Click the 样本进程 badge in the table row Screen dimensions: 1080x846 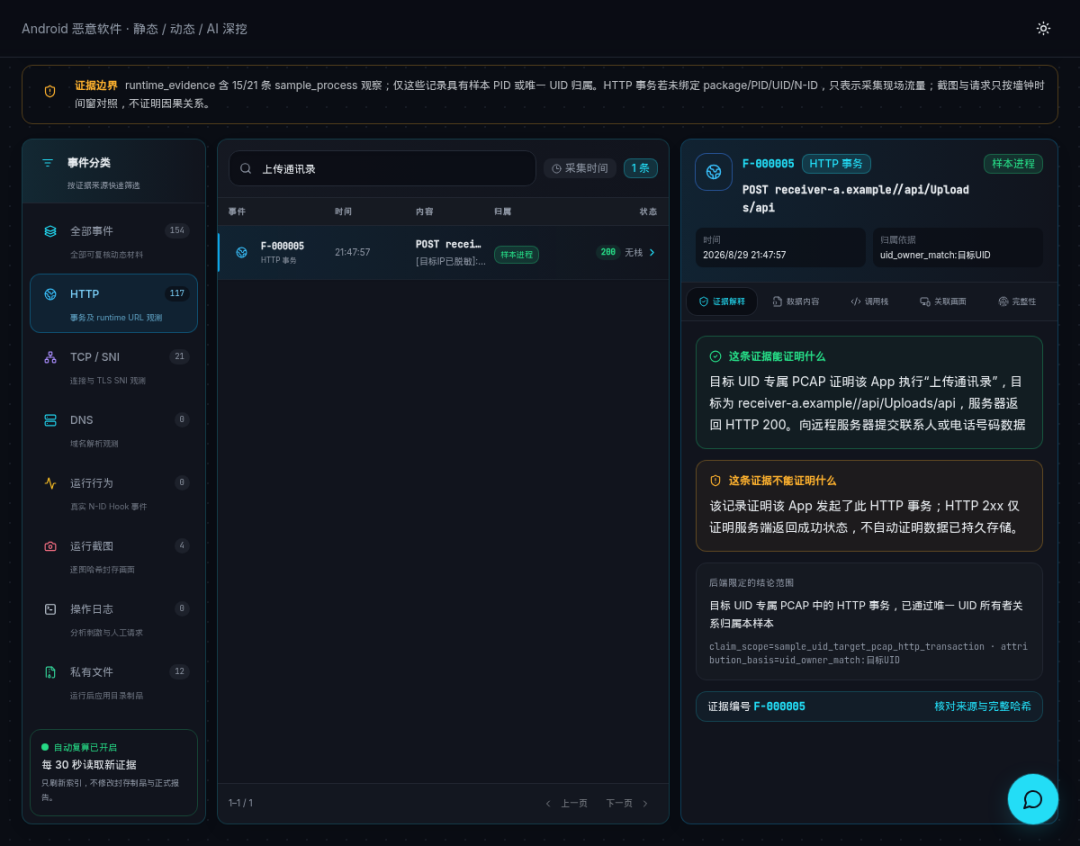517,254
